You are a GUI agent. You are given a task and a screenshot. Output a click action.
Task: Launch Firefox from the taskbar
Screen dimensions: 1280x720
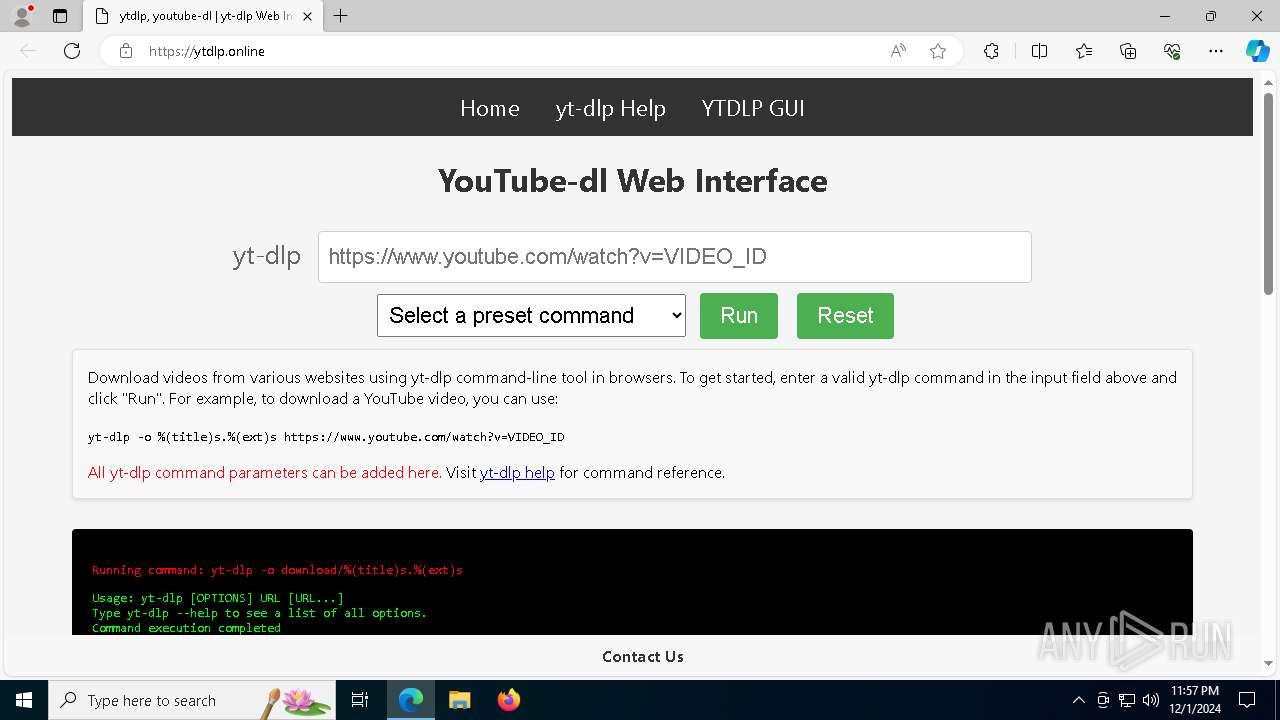pos(509,700)
